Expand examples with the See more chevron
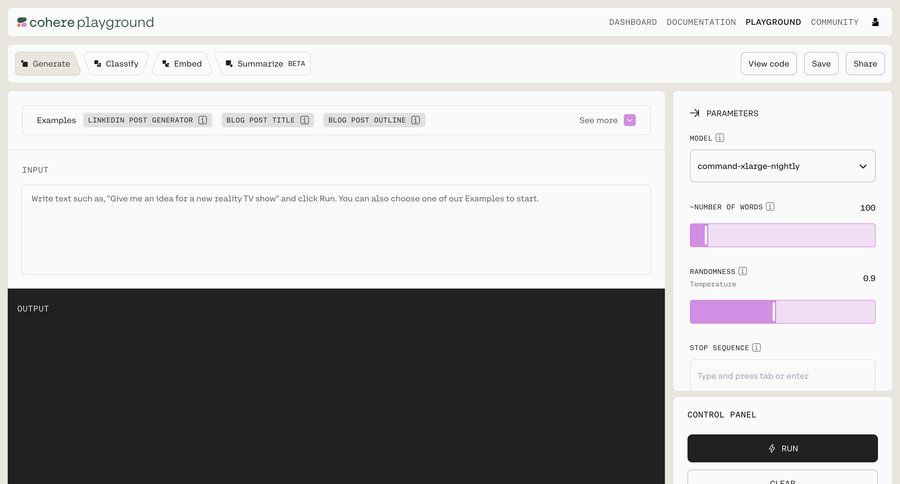The width and height of the screenshot is (900, 484). point(630,120)
